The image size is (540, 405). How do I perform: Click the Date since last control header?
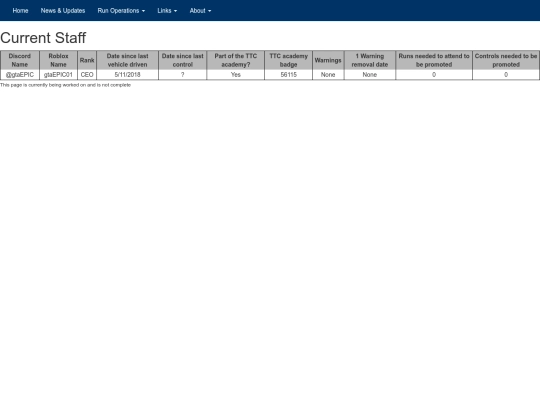183,60
